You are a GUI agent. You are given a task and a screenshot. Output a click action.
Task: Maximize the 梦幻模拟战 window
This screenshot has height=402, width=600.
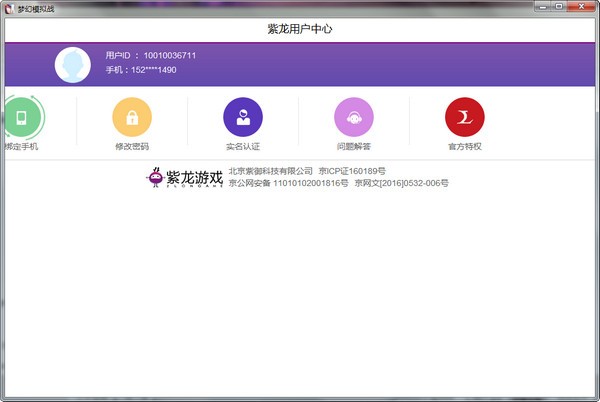coord(559,6)
